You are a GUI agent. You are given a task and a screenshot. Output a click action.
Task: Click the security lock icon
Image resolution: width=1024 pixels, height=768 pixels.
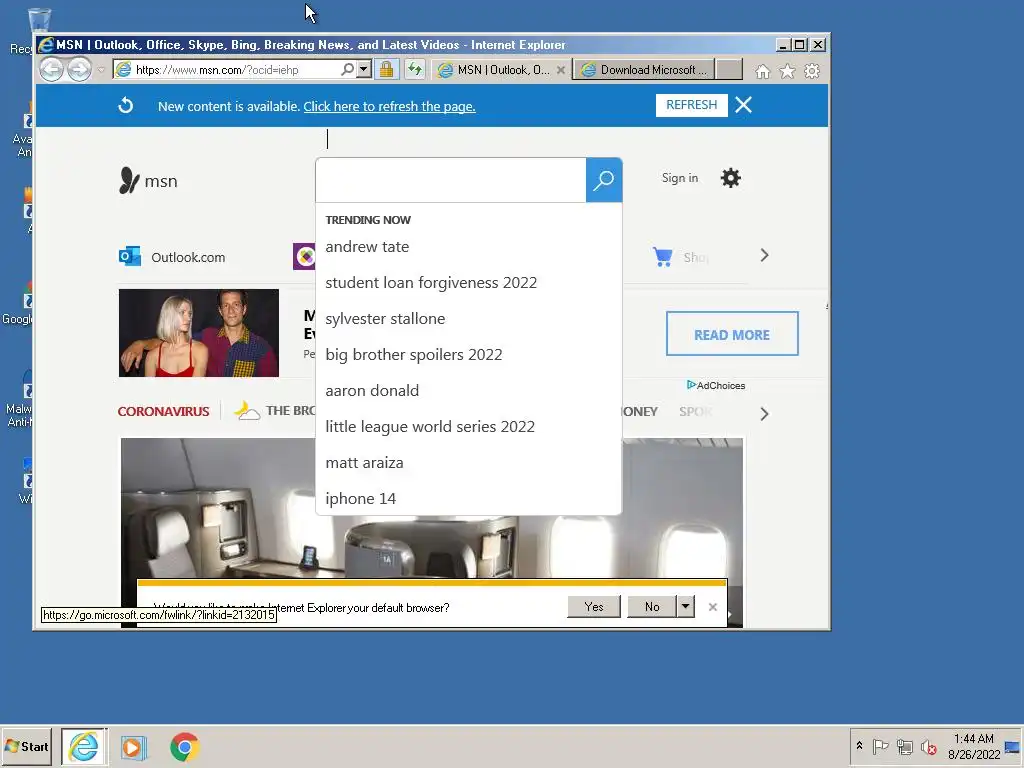386,69
